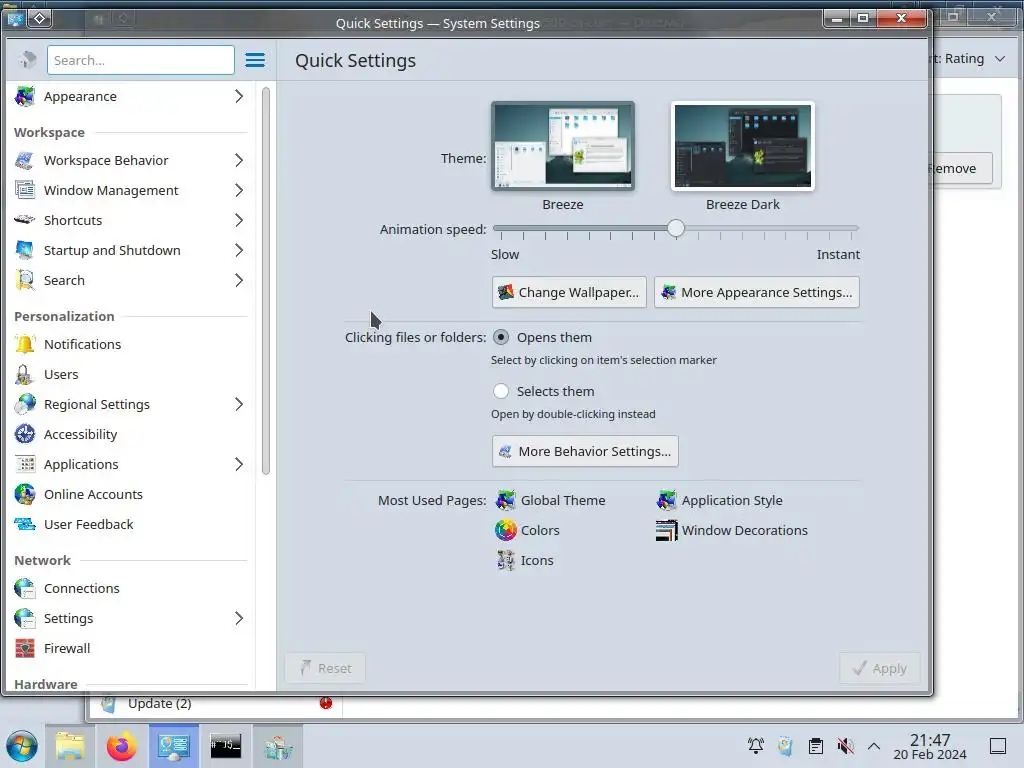This screenshot has width=1024, height=768.
Task: Click the Startup and Shutdown icon
Action: pyautogui.click(x=25, y=250)
